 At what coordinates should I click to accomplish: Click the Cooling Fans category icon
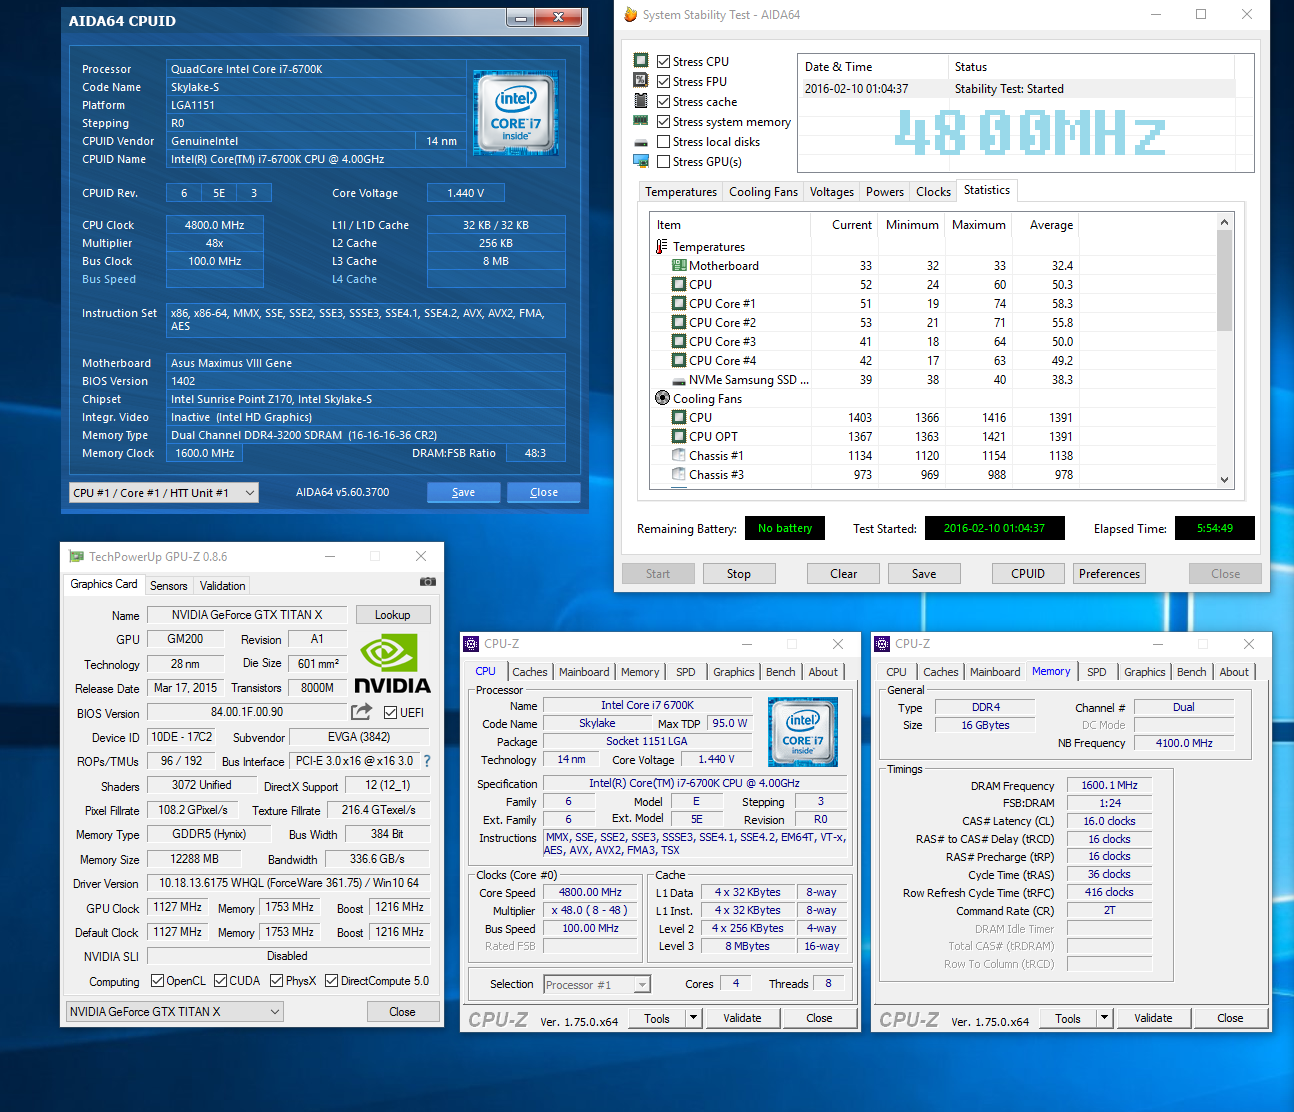point(662,398)
